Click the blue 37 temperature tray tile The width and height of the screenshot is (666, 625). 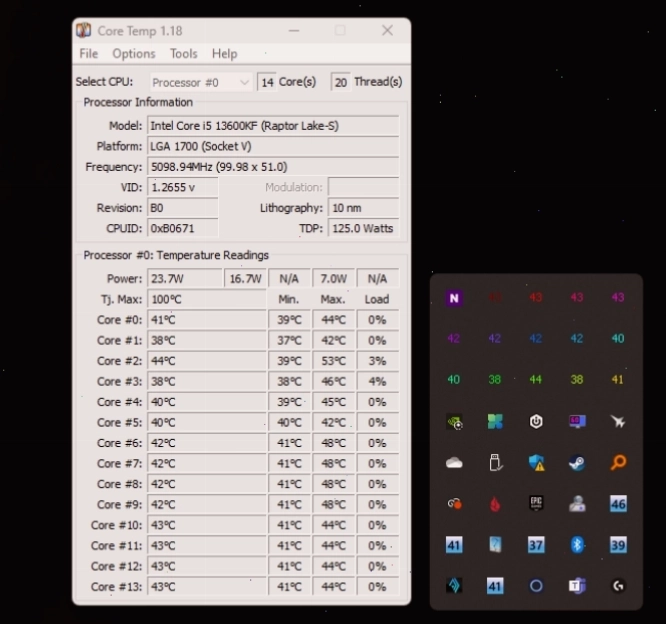[536, 545]
